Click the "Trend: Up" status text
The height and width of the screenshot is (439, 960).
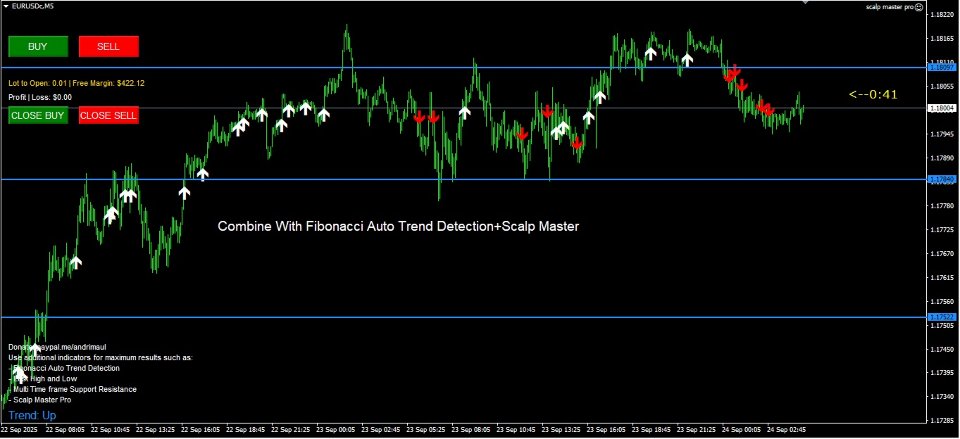point(32,416)
